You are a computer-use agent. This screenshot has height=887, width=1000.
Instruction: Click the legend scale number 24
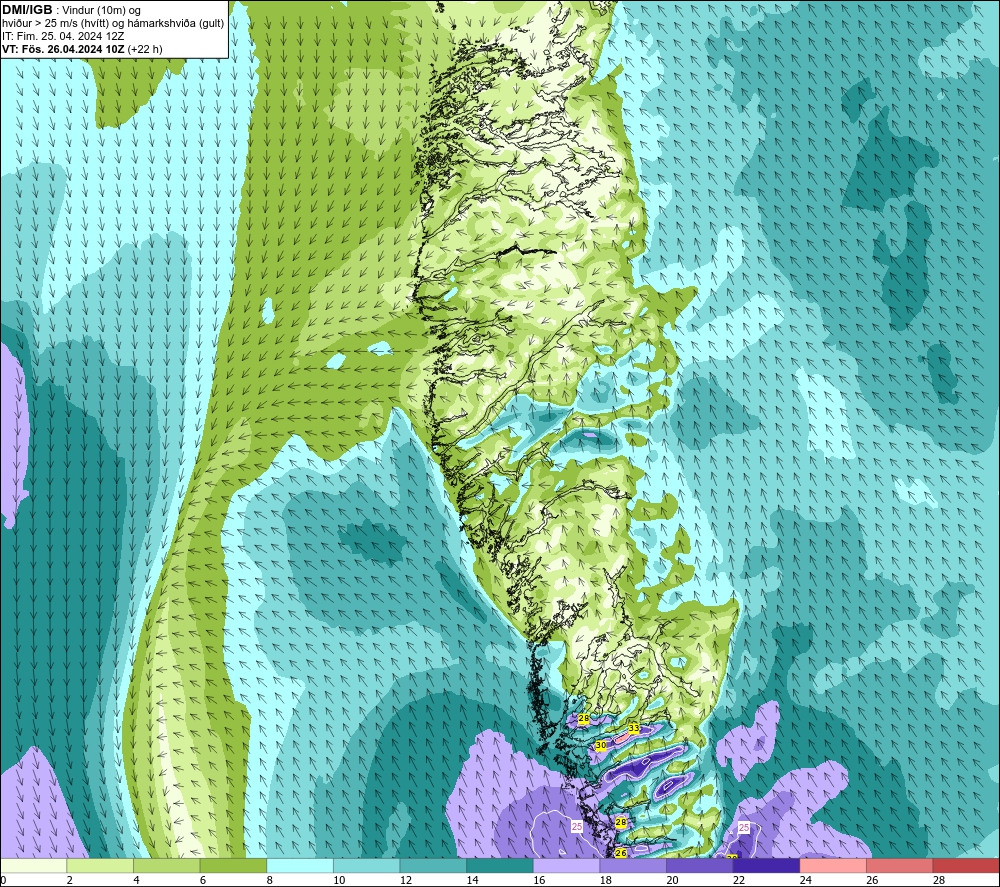805,880
